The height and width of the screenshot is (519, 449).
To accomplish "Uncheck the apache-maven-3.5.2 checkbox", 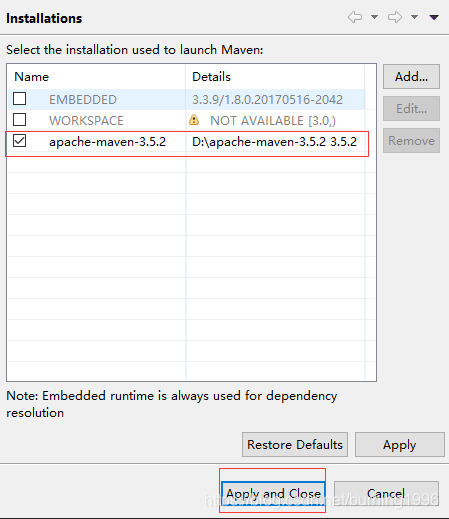I will point(19,141).
